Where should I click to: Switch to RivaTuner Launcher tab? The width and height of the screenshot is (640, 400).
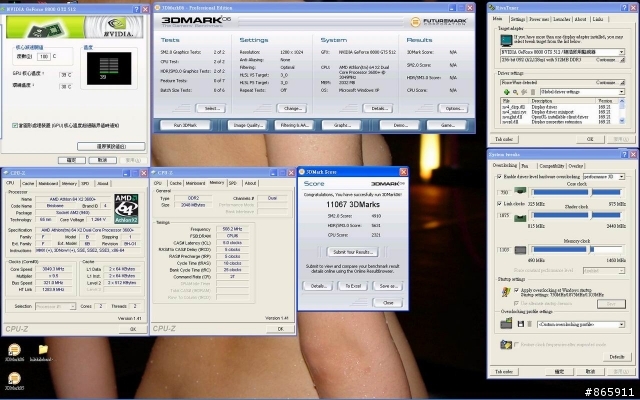(x=562, y=19)
